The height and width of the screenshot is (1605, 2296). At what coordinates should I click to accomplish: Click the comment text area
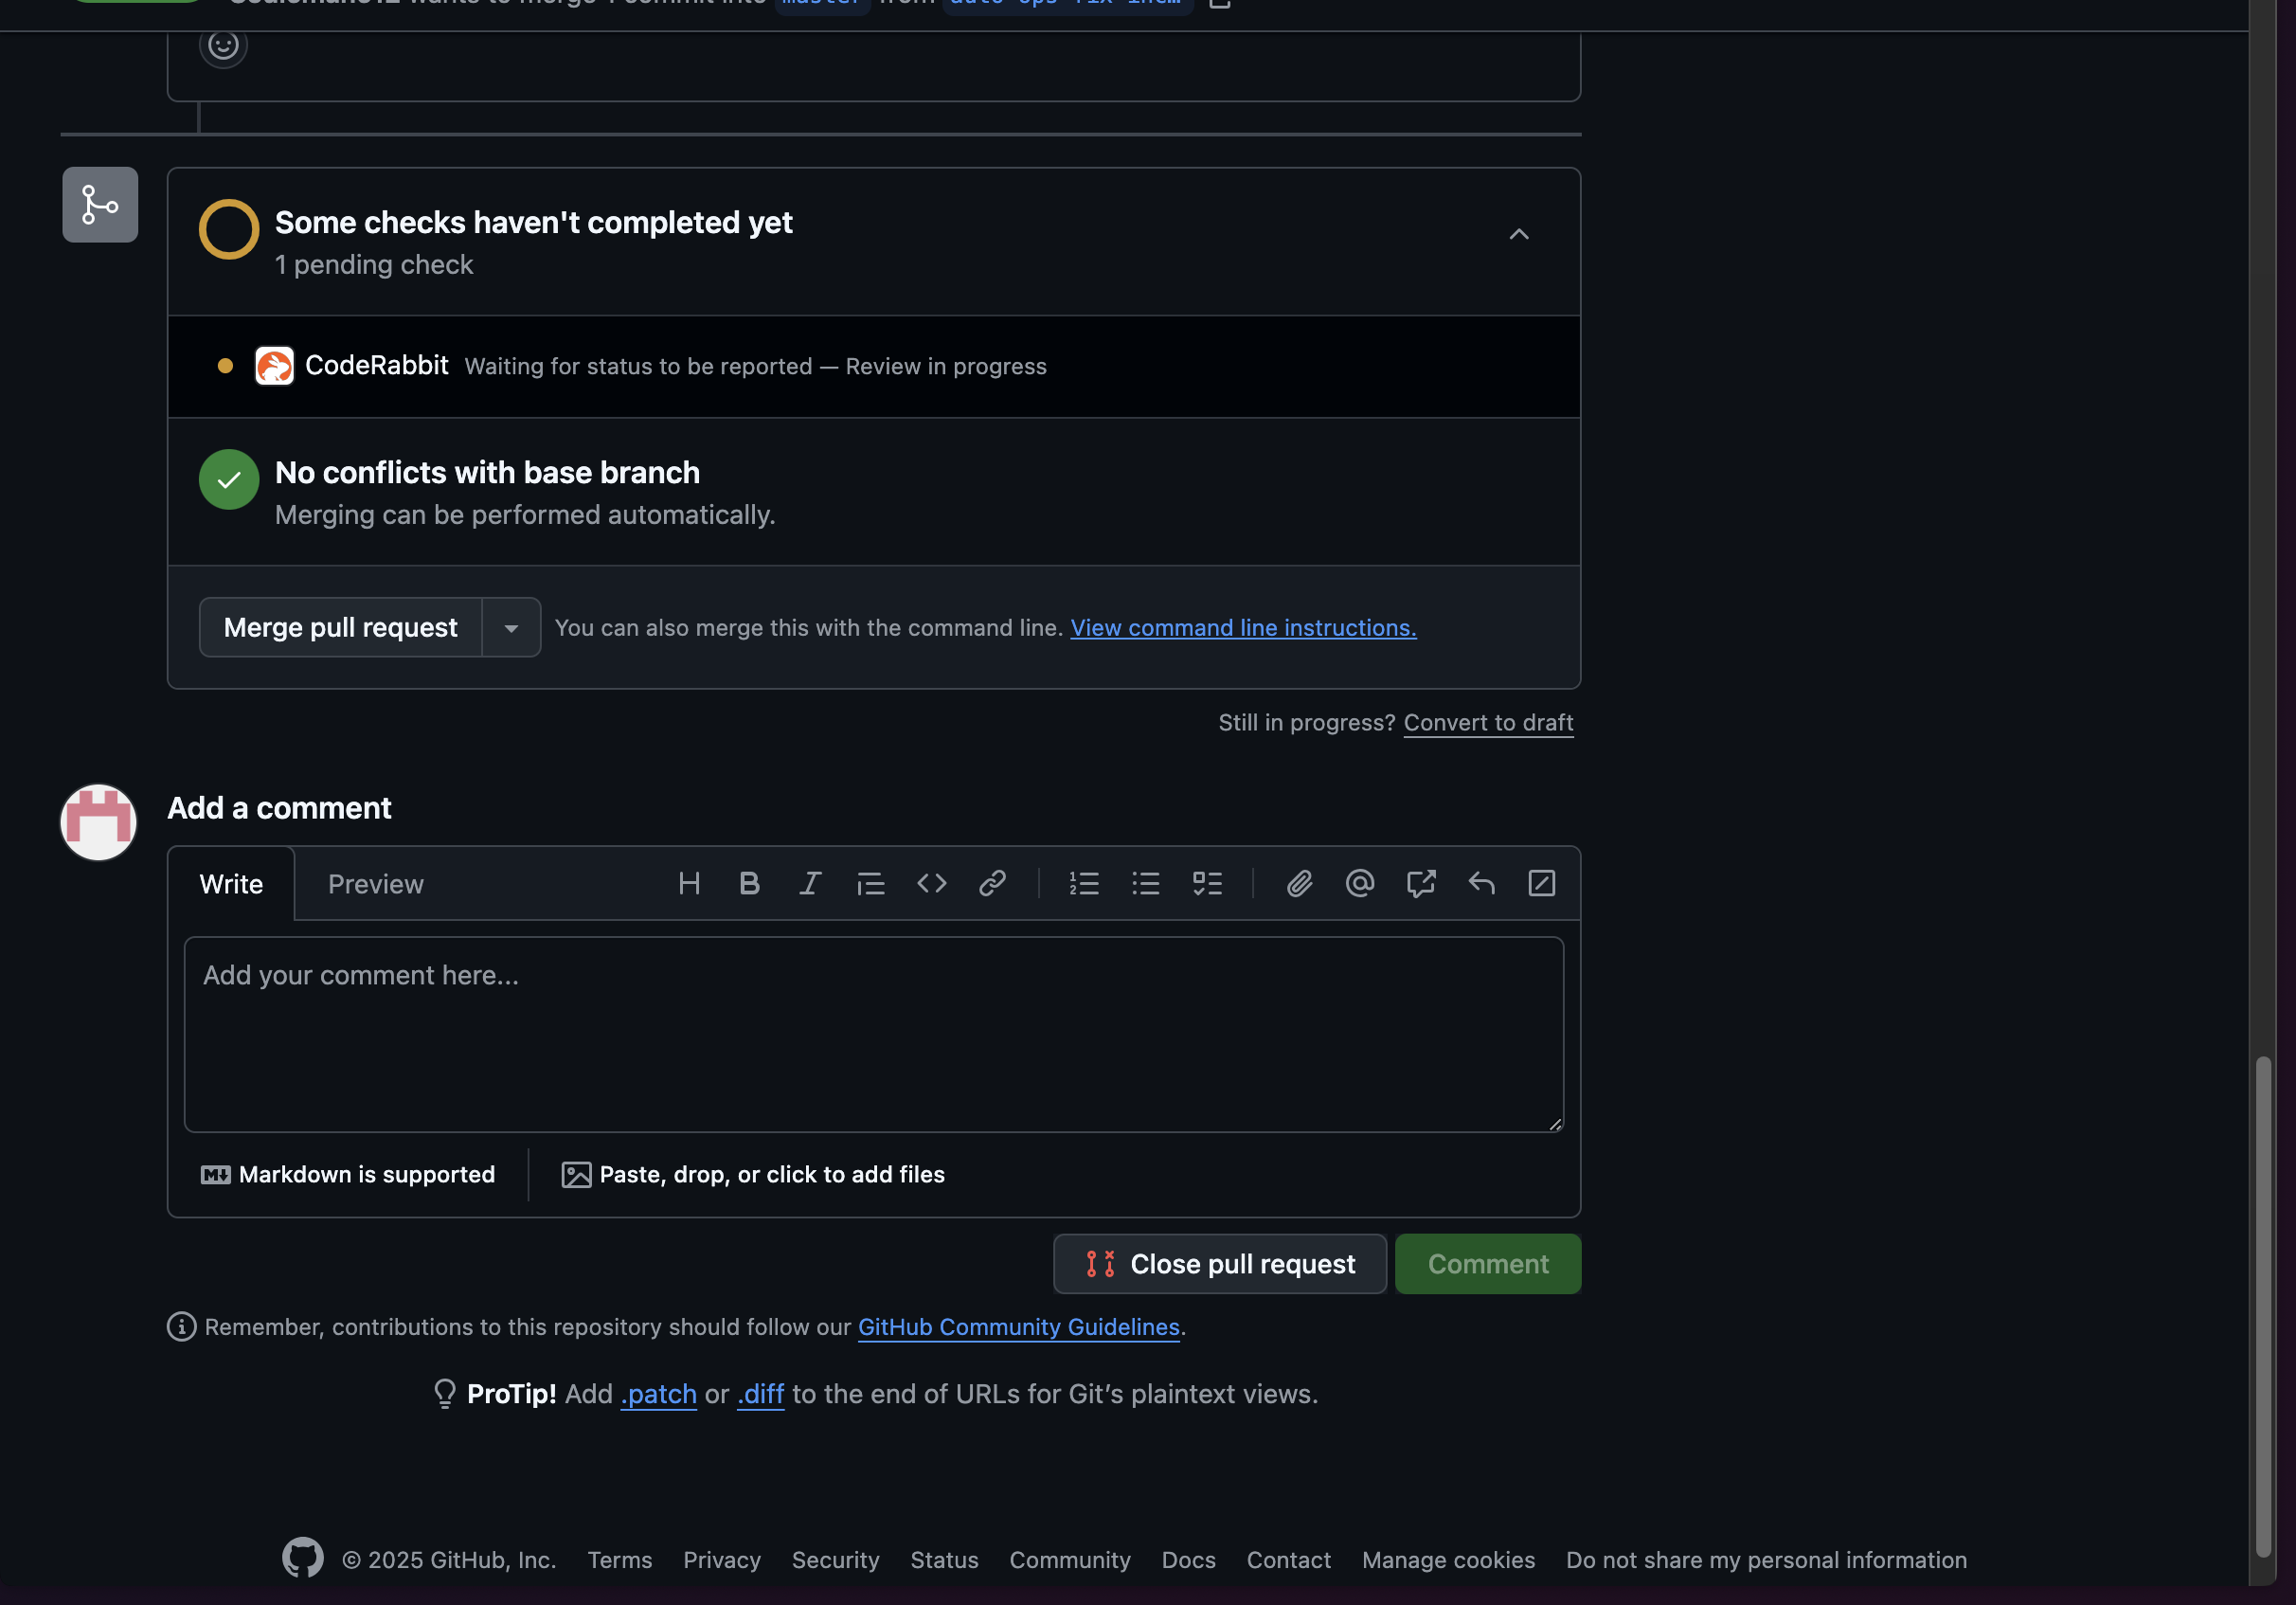(873, 1035)
